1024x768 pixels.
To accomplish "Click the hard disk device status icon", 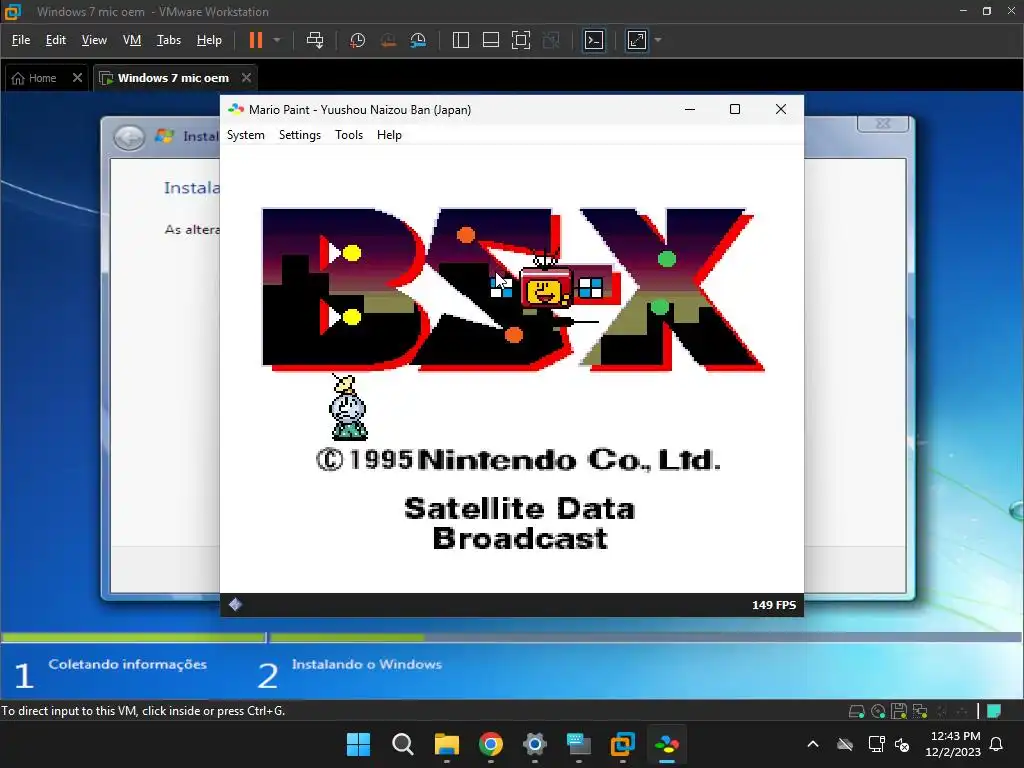I will click(x=857, y=711).
